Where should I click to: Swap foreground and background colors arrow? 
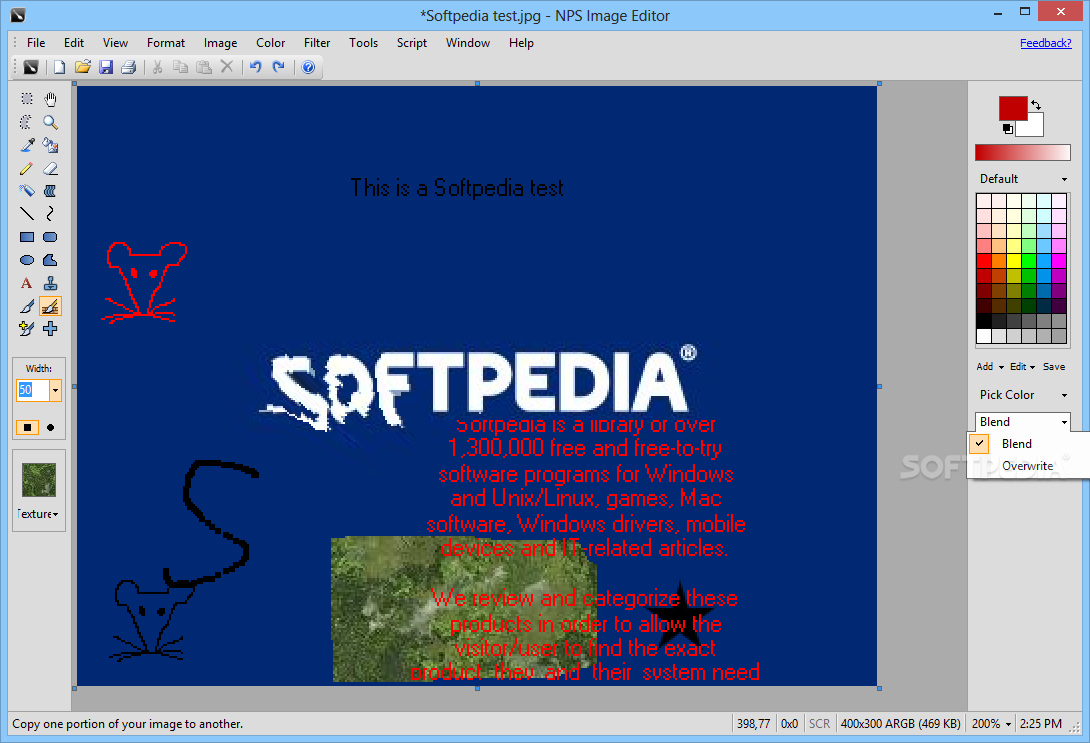point(1036,105)
